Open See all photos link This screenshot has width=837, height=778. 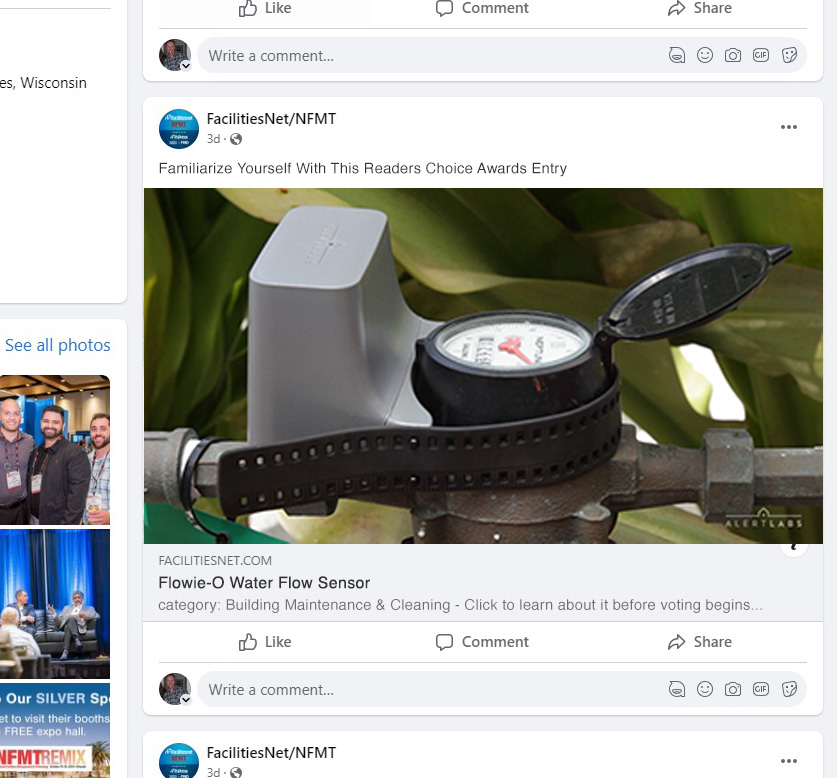coord(58,345)
